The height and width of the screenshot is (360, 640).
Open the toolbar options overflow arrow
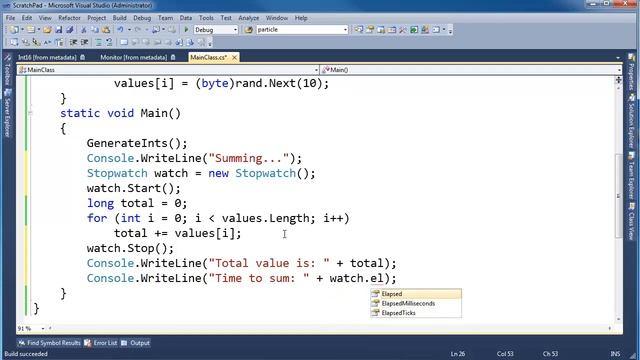[450, 30]
